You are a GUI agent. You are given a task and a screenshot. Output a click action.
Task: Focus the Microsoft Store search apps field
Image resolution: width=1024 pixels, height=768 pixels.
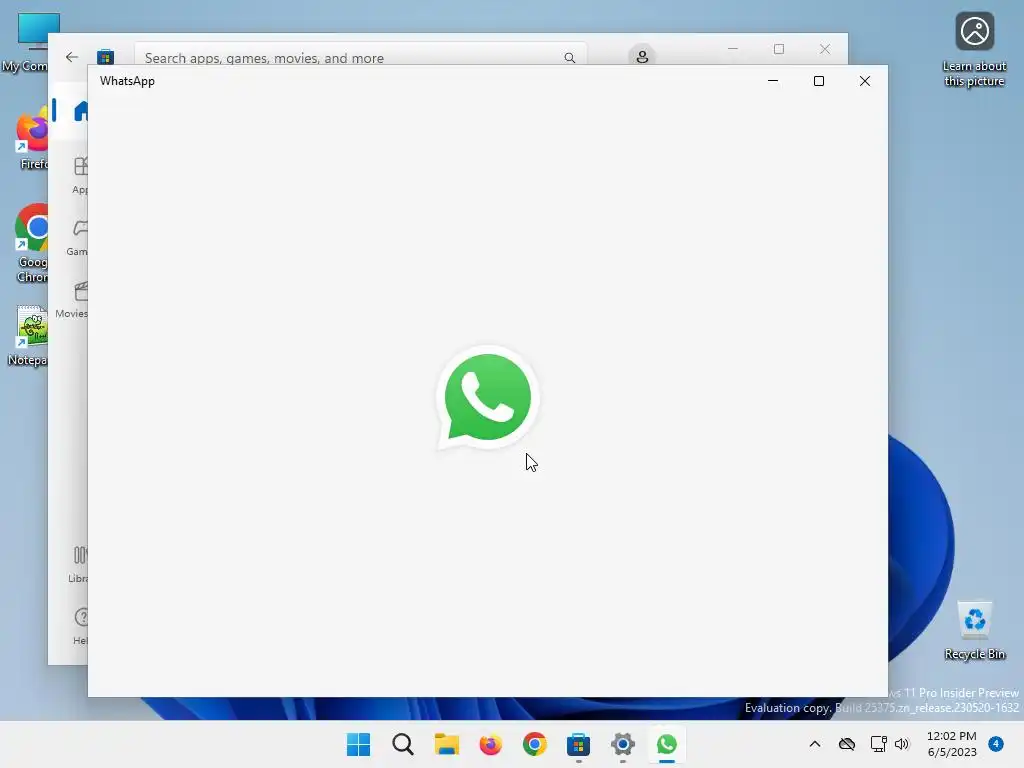(x=360, y=56)
